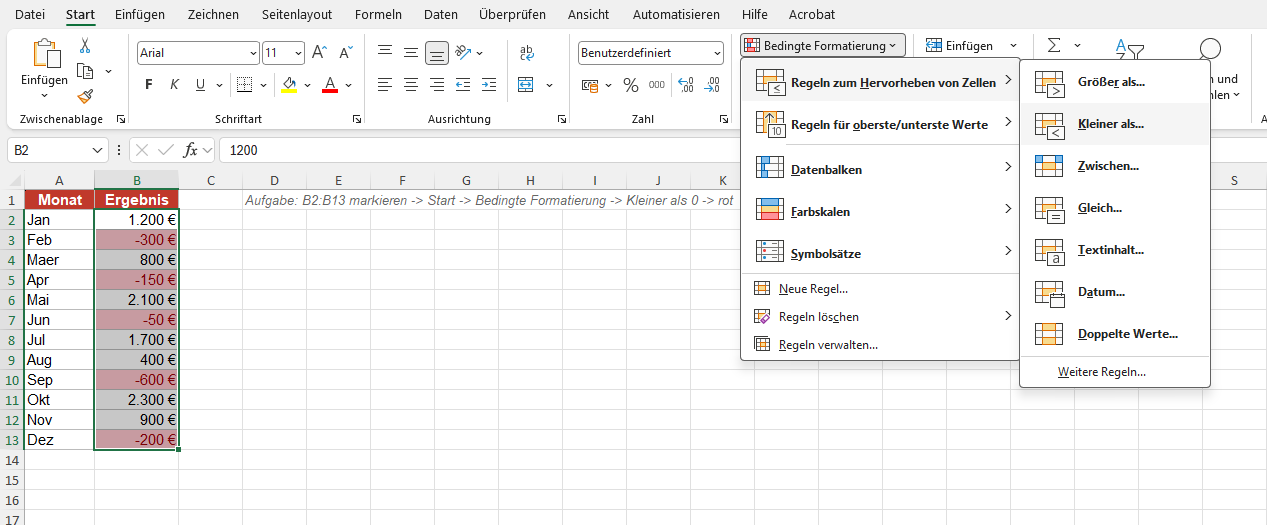
Task: Decrease font size with the smaller A icon
Action: 346,53
